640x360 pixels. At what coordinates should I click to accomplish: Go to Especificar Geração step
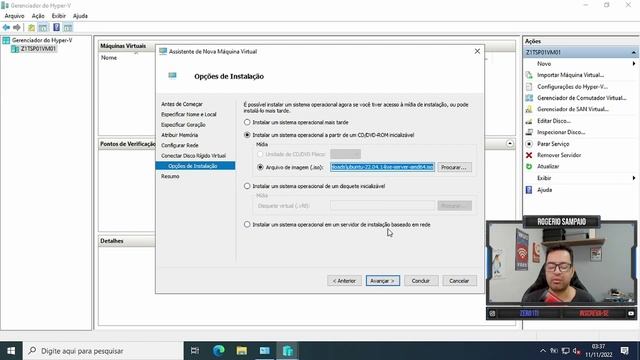[183, 124]
